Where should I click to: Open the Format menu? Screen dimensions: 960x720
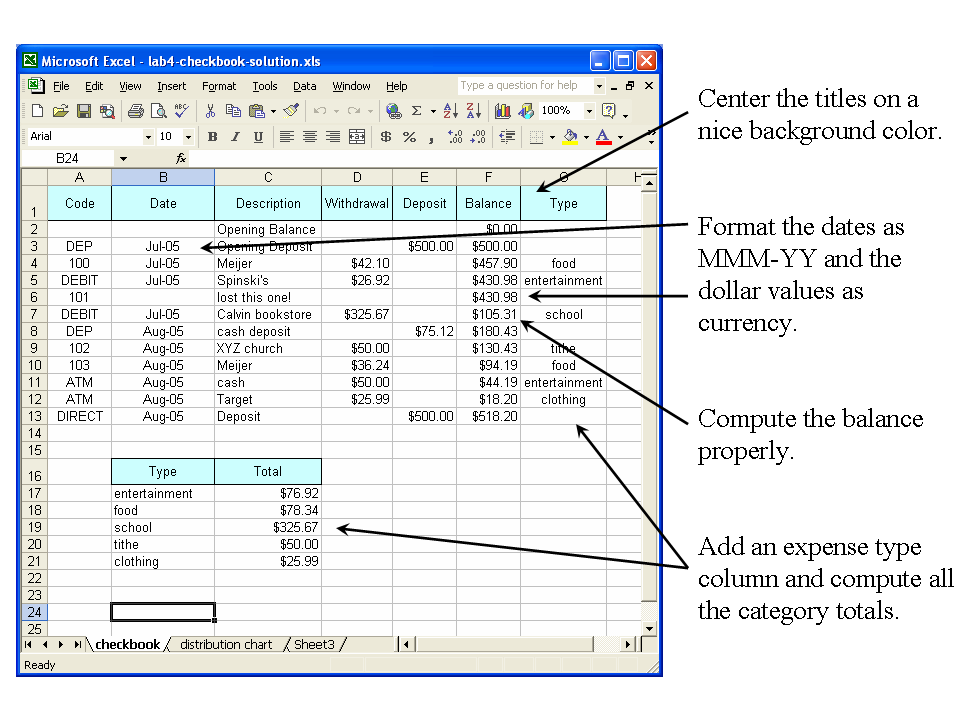coord(219,86)
